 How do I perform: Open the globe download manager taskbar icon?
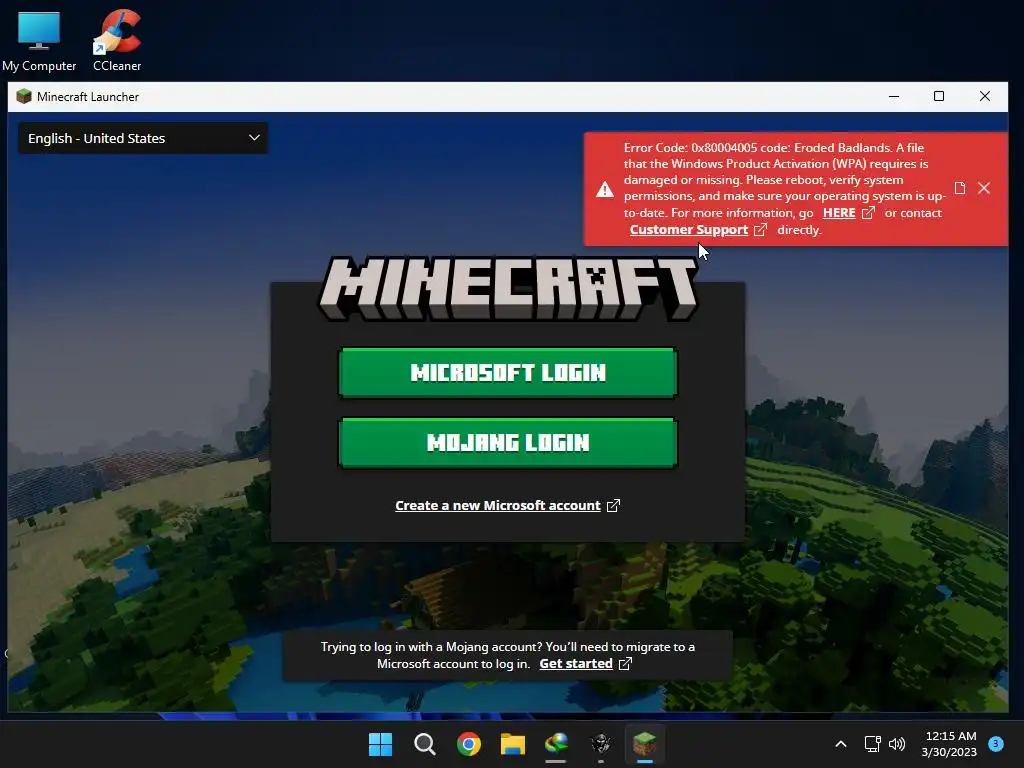tap(556, 744)
